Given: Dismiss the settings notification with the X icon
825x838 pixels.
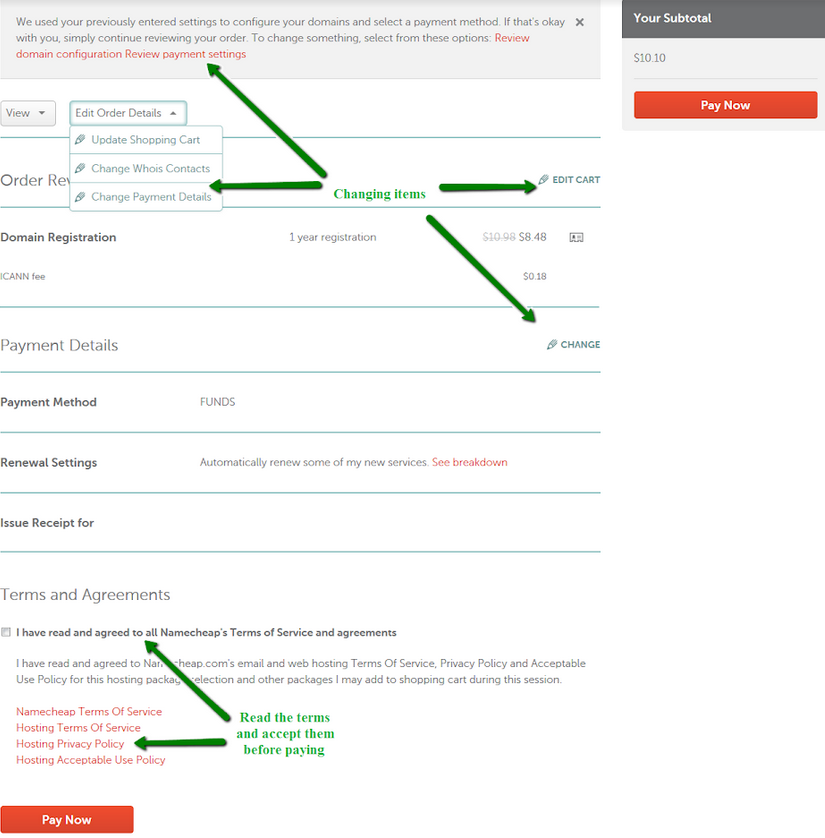Looking at the screenshot, I should (x=579, y=21).
